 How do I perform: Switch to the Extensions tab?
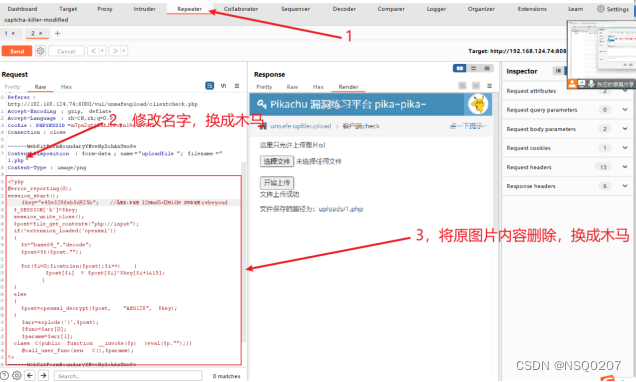532,9
